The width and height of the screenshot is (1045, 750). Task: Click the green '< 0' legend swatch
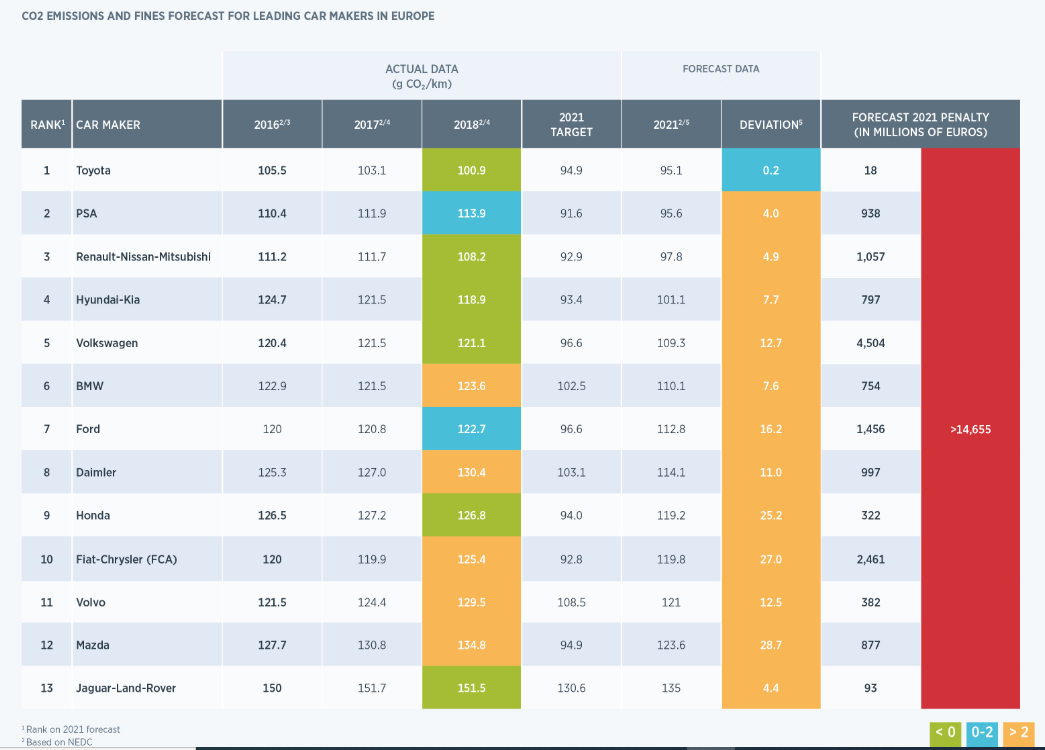coord(945,733)
